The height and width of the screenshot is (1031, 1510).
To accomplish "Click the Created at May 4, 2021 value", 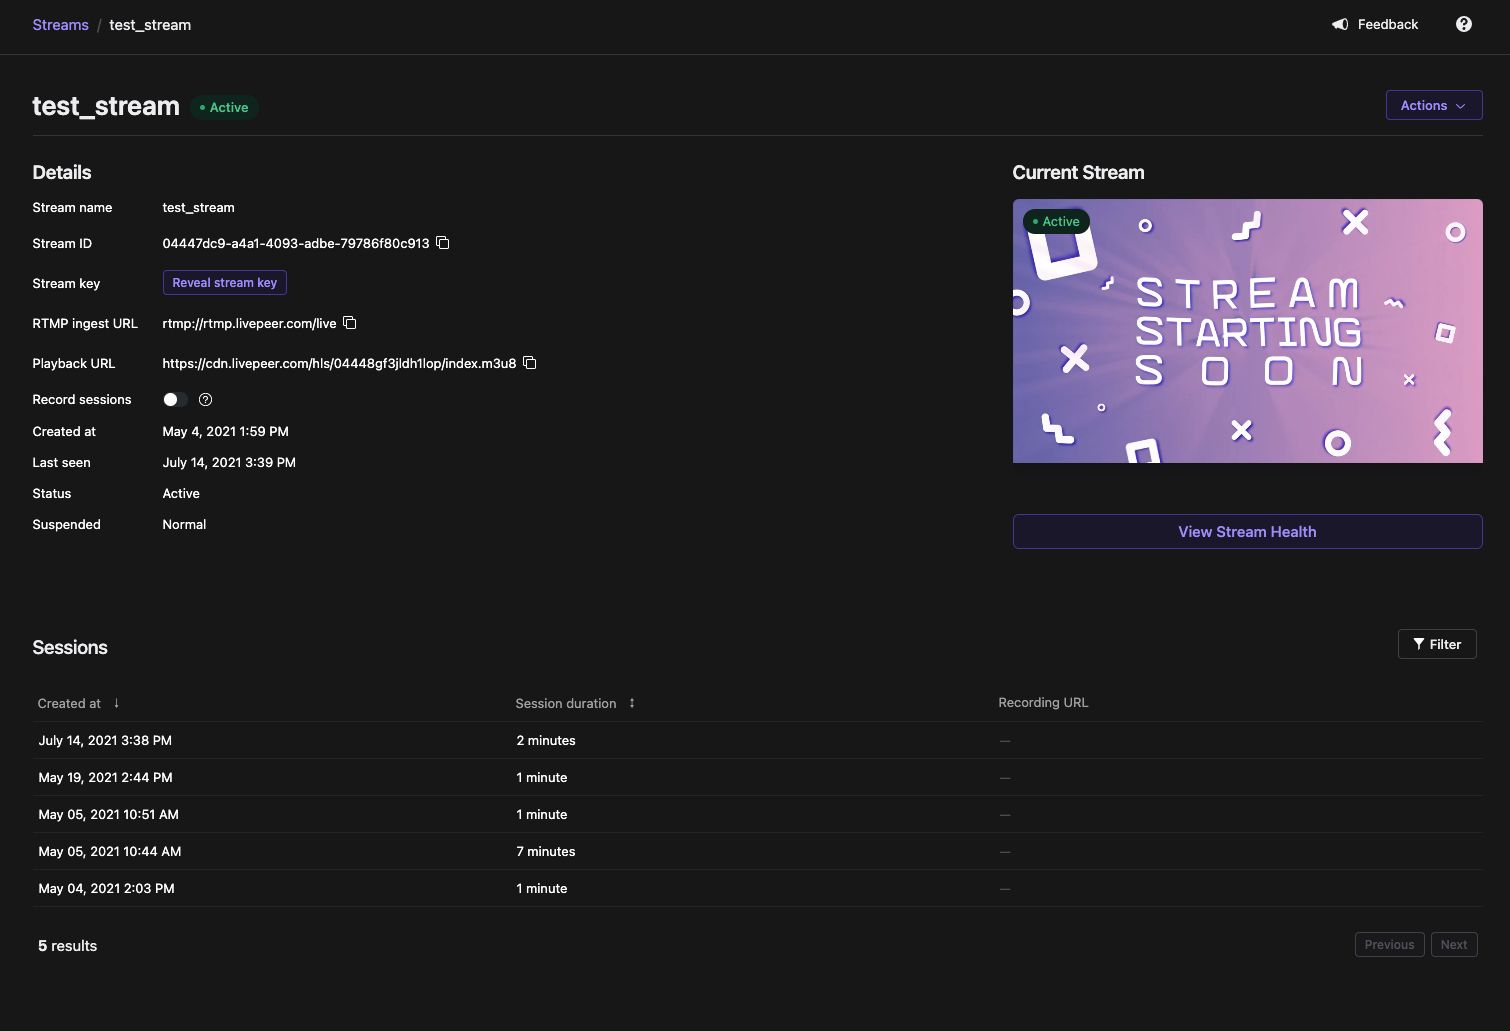I will point(225,431).
